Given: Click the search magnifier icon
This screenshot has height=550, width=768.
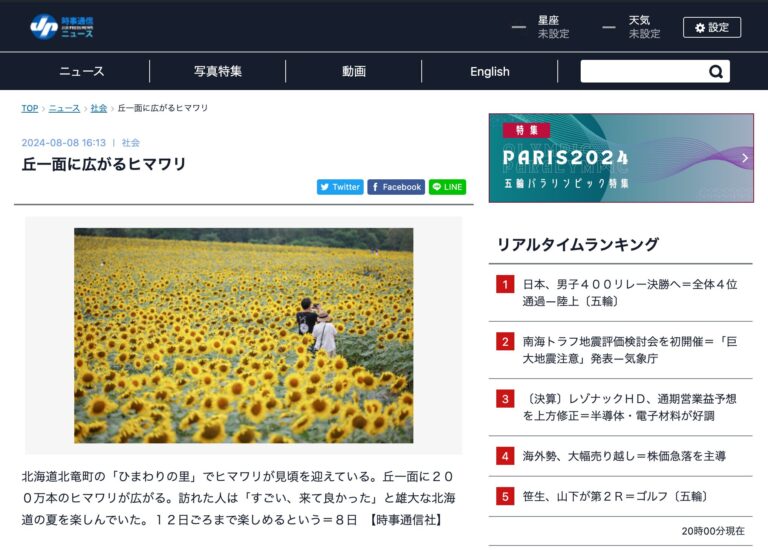Looking at the screenshot, I should pyautogui.click(x=715, y=72).
